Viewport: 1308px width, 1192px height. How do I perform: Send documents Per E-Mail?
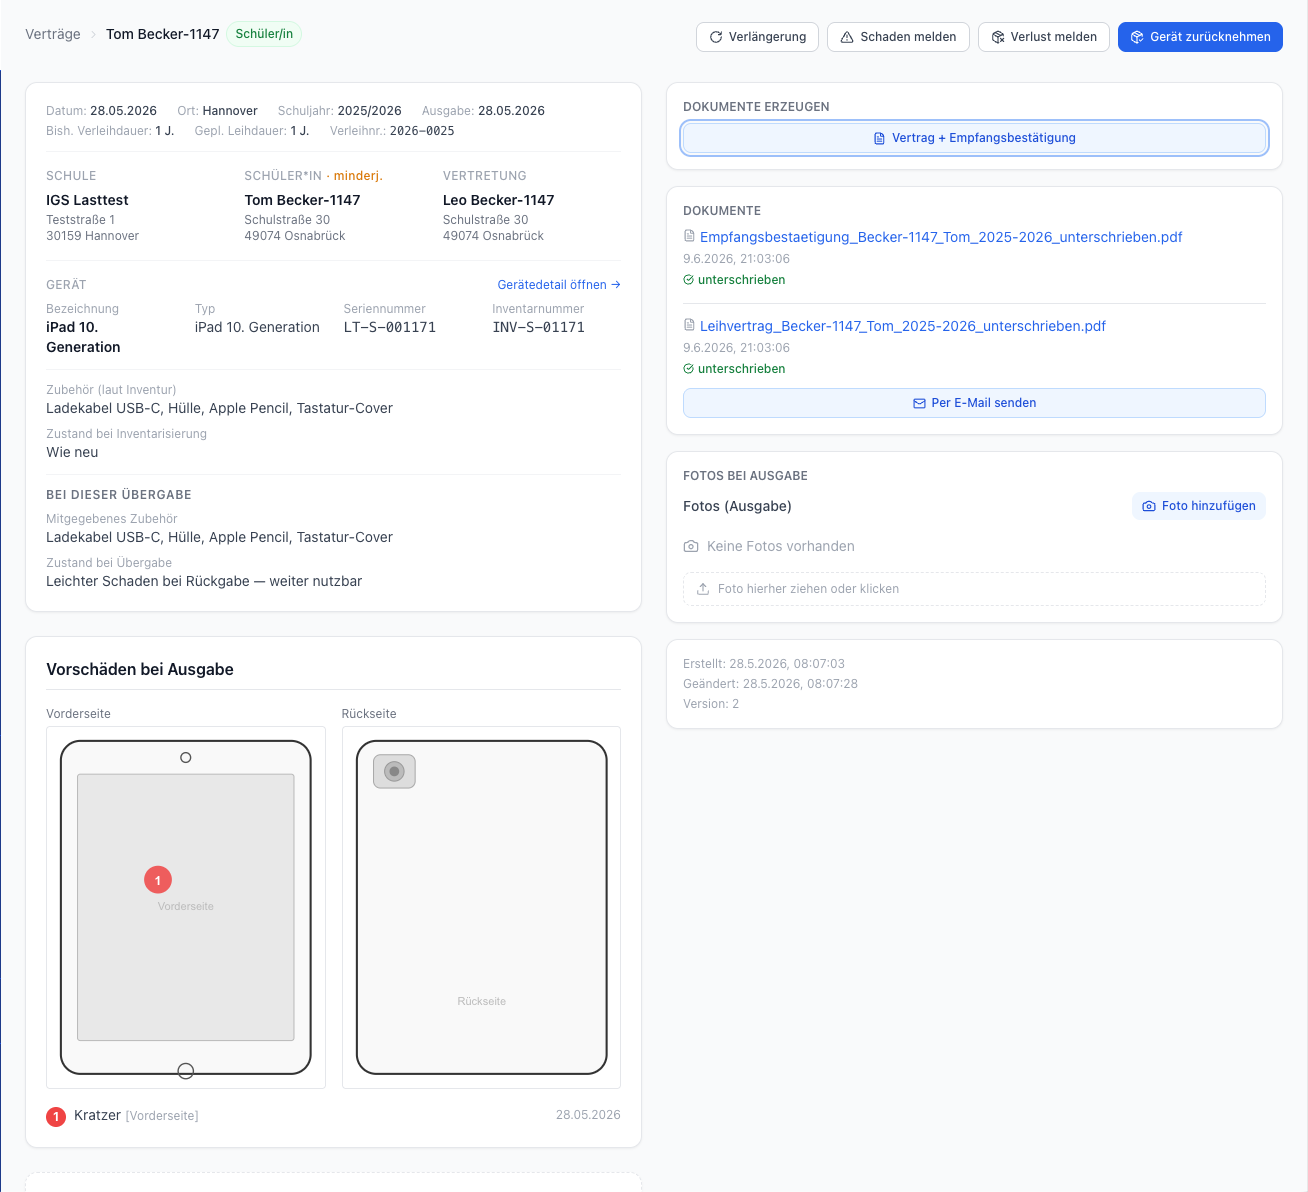tap(975, 403)
